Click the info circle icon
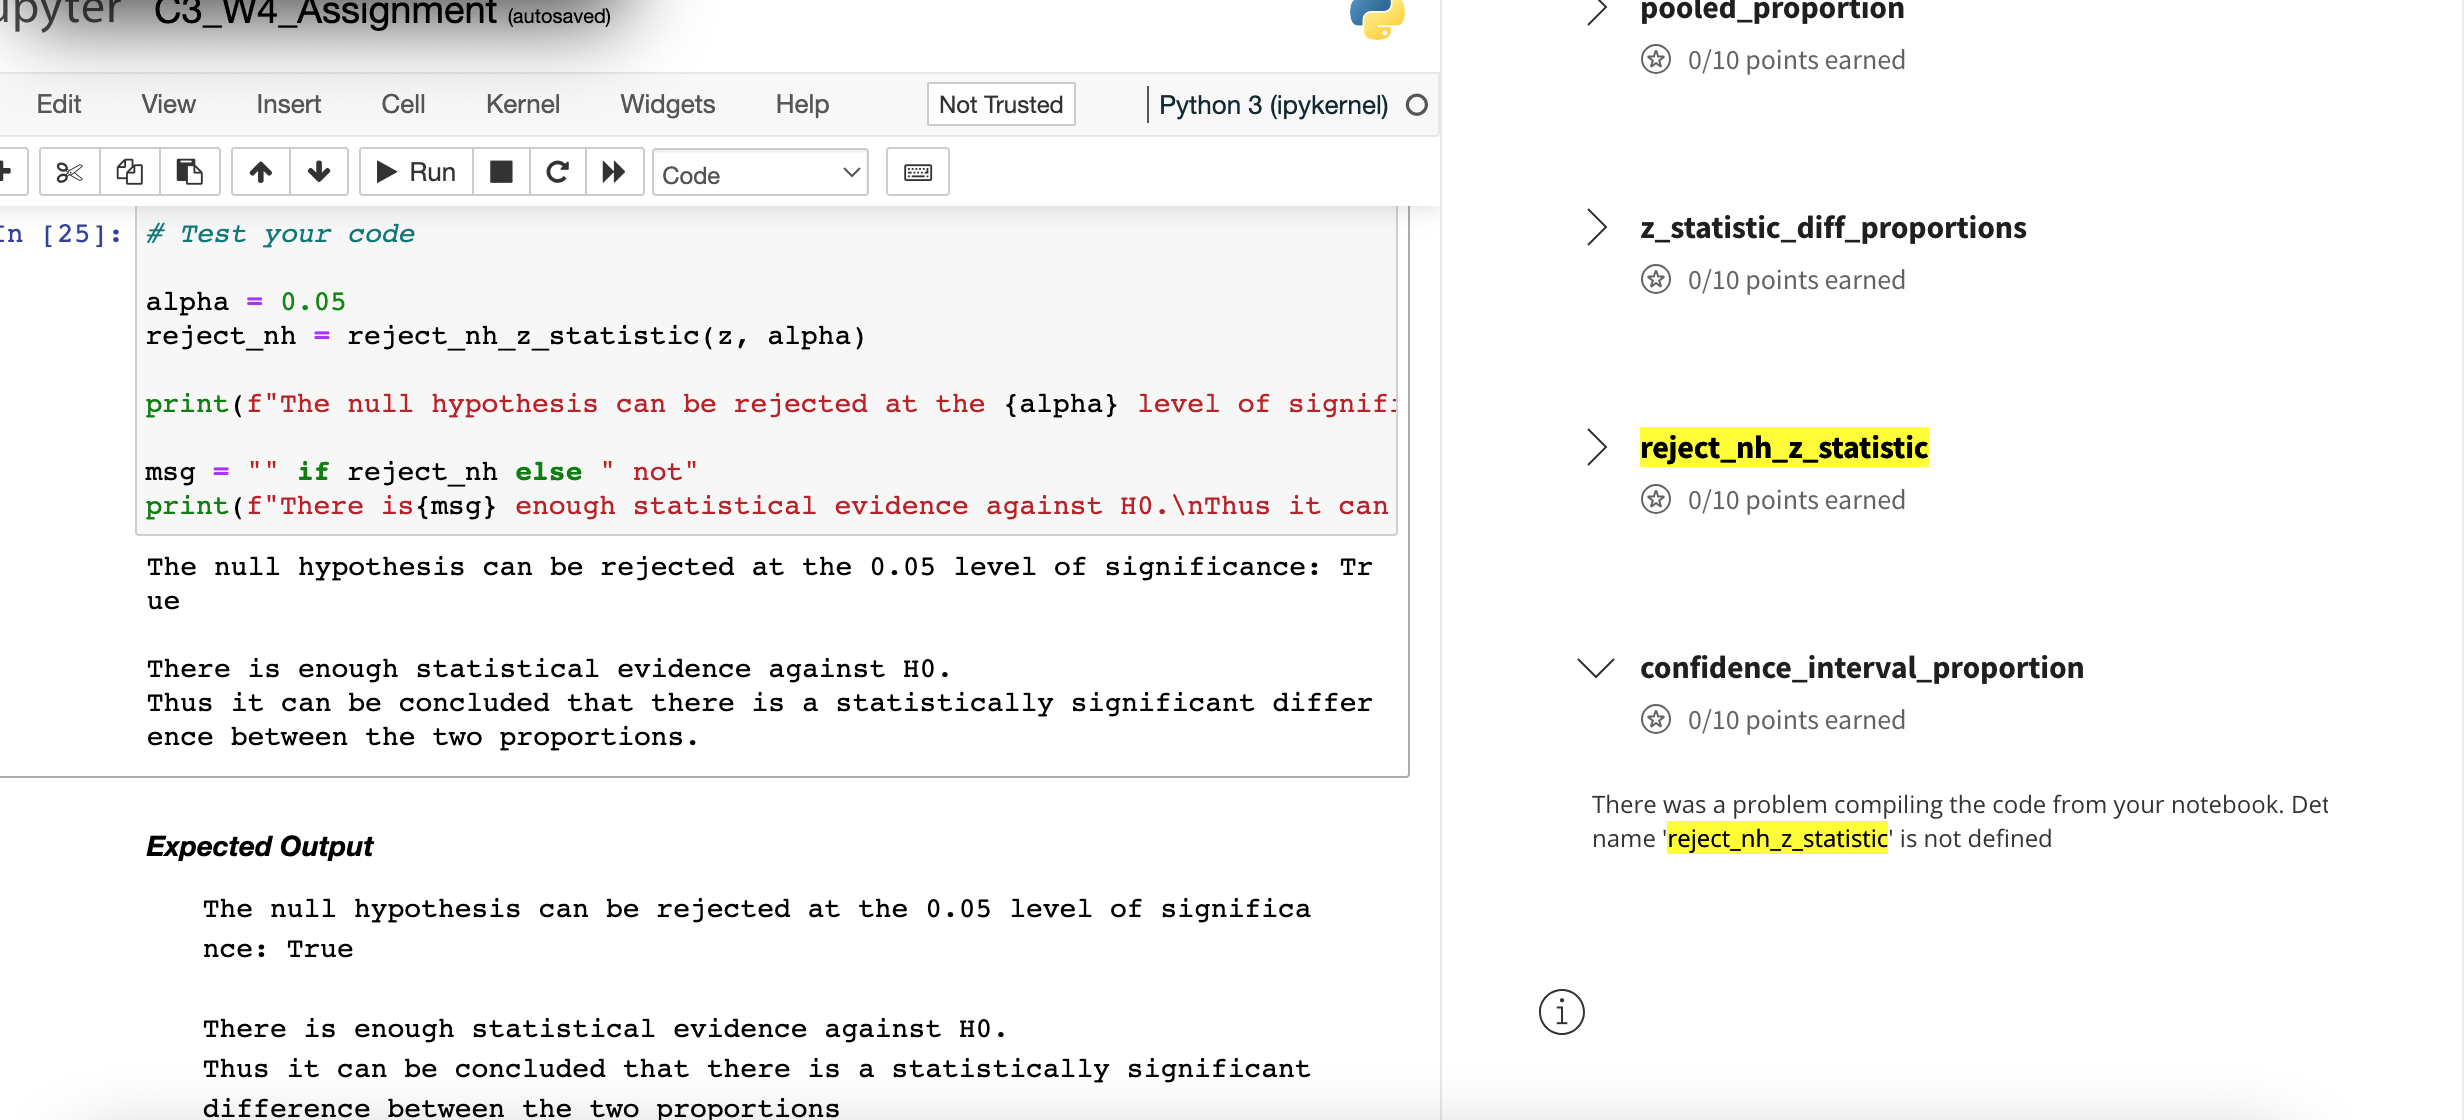Viewport: 2464px width, 1120px height. 1561,1012
